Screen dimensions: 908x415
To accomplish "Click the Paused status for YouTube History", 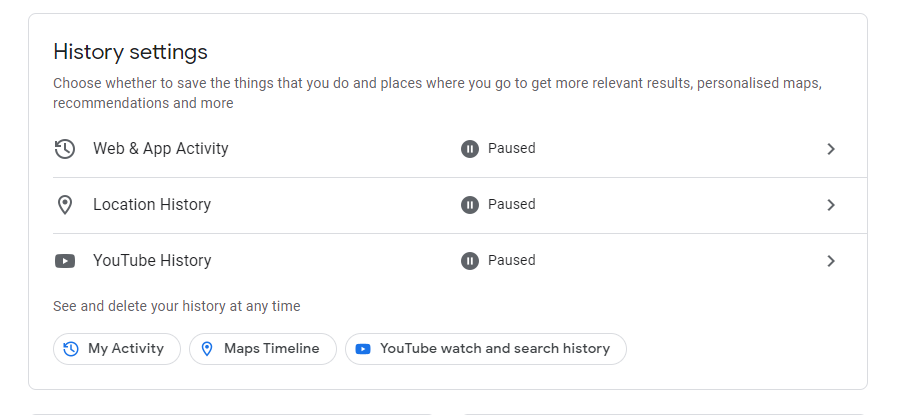I will tap(511, 261).
